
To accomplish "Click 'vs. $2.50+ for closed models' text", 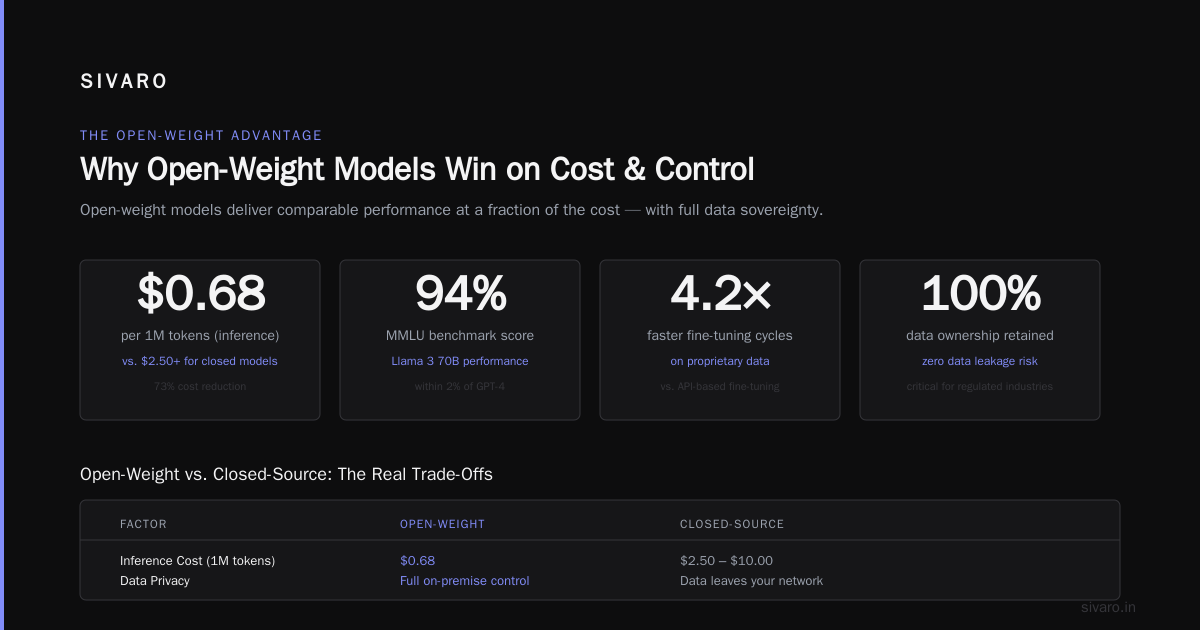I will [200, 361].
